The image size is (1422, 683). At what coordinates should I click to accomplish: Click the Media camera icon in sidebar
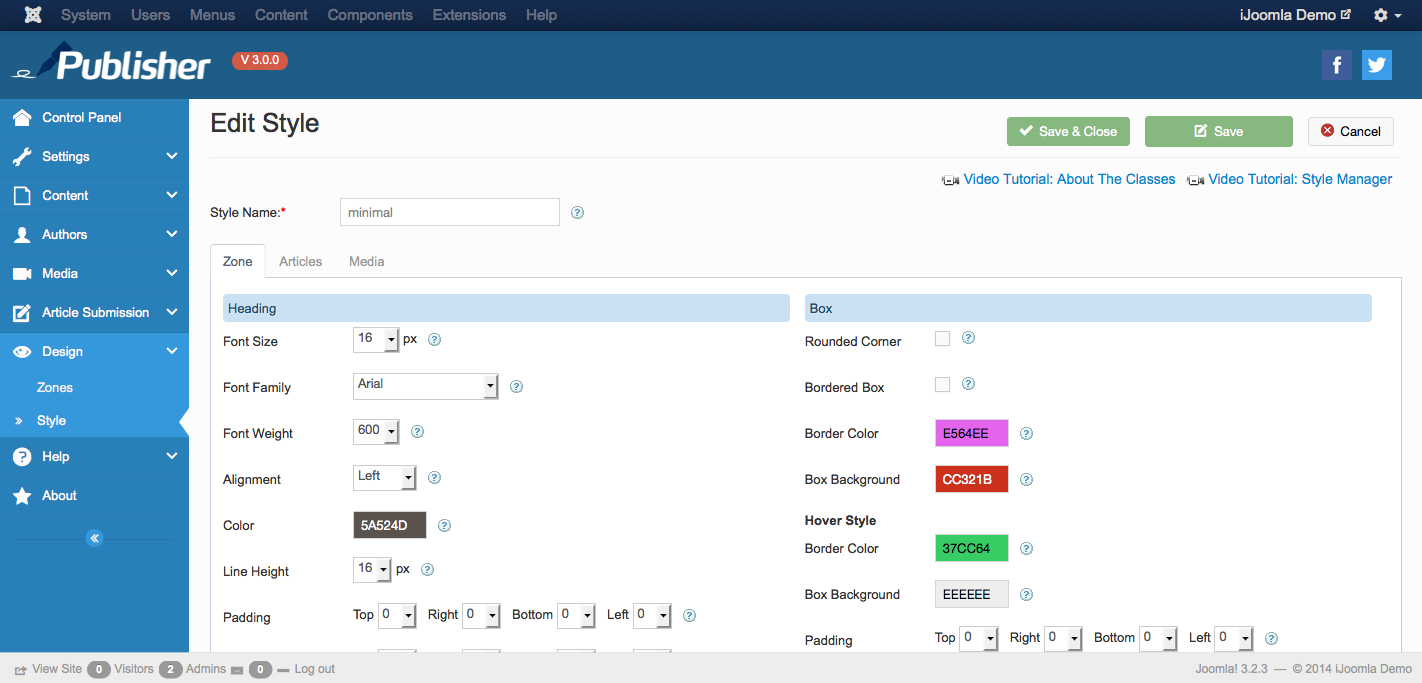[x=22, y=273]
